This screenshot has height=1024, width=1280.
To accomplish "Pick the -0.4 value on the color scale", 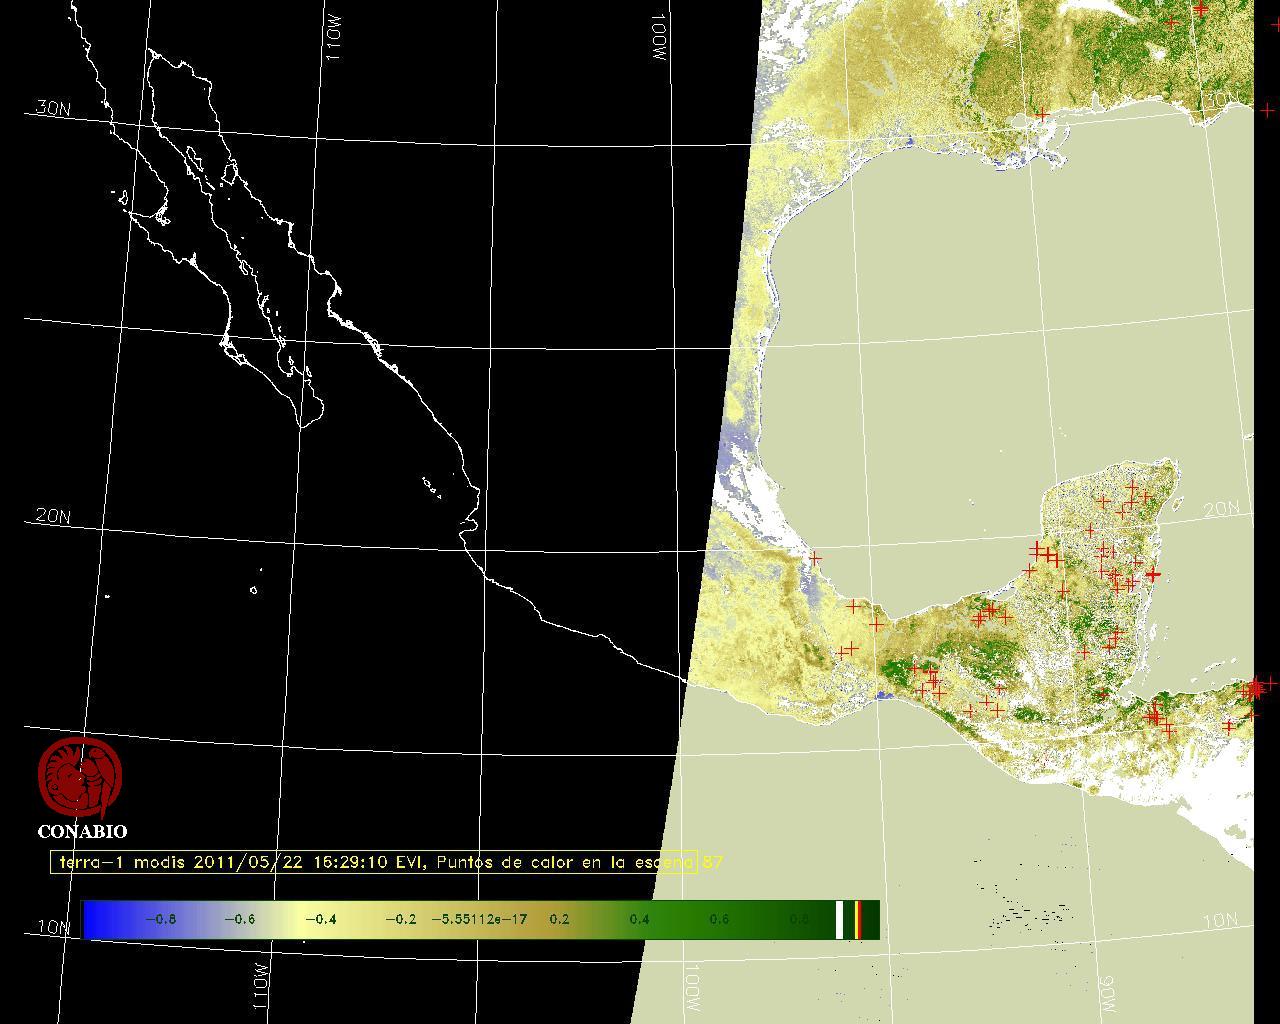I will [319, 919].
